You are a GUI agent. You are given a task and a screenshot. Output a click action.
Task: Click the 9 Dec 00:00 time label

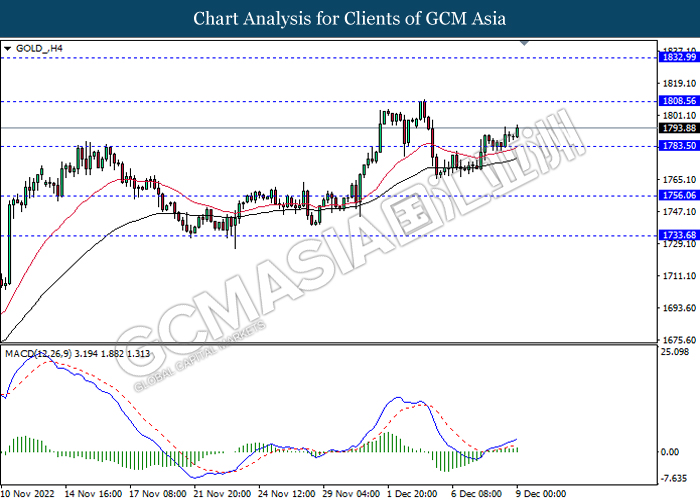tap(542, 494)
